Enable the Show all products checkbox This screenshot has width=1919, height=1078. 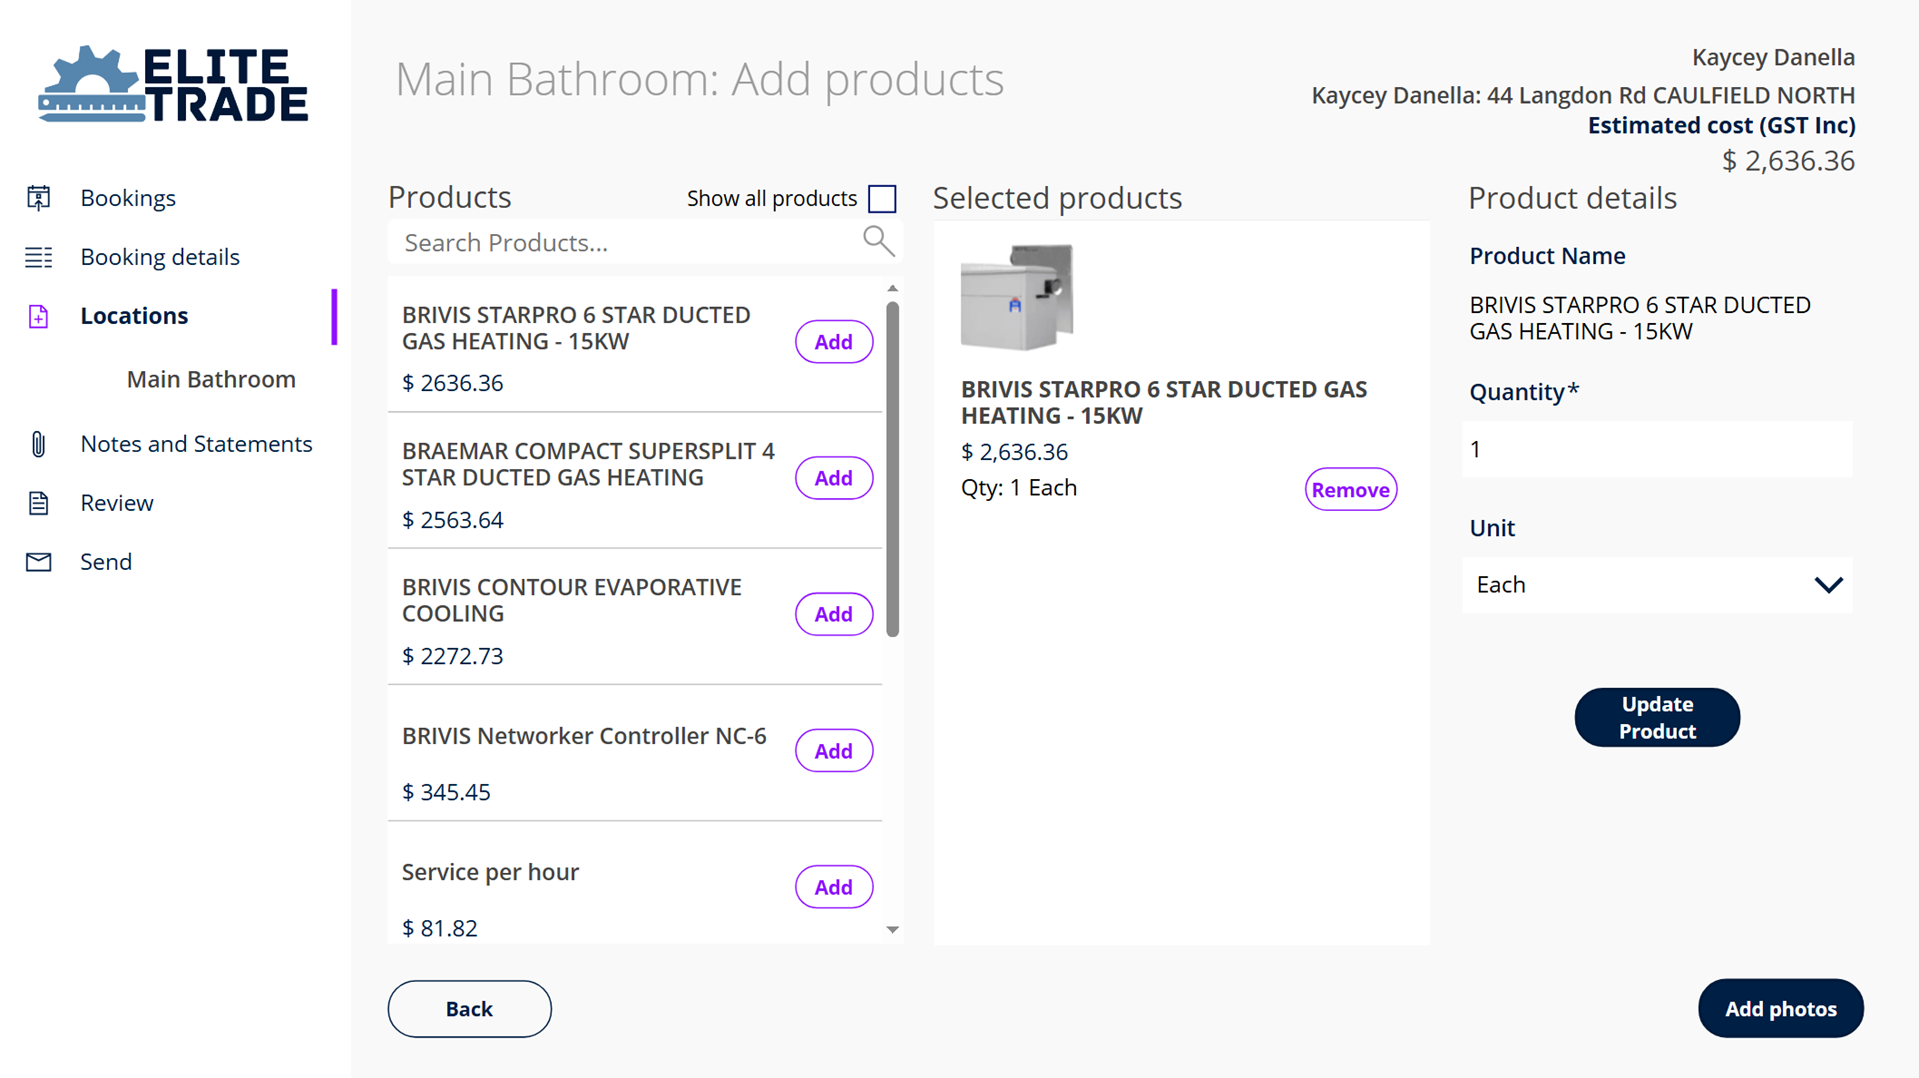coord(882,199)
